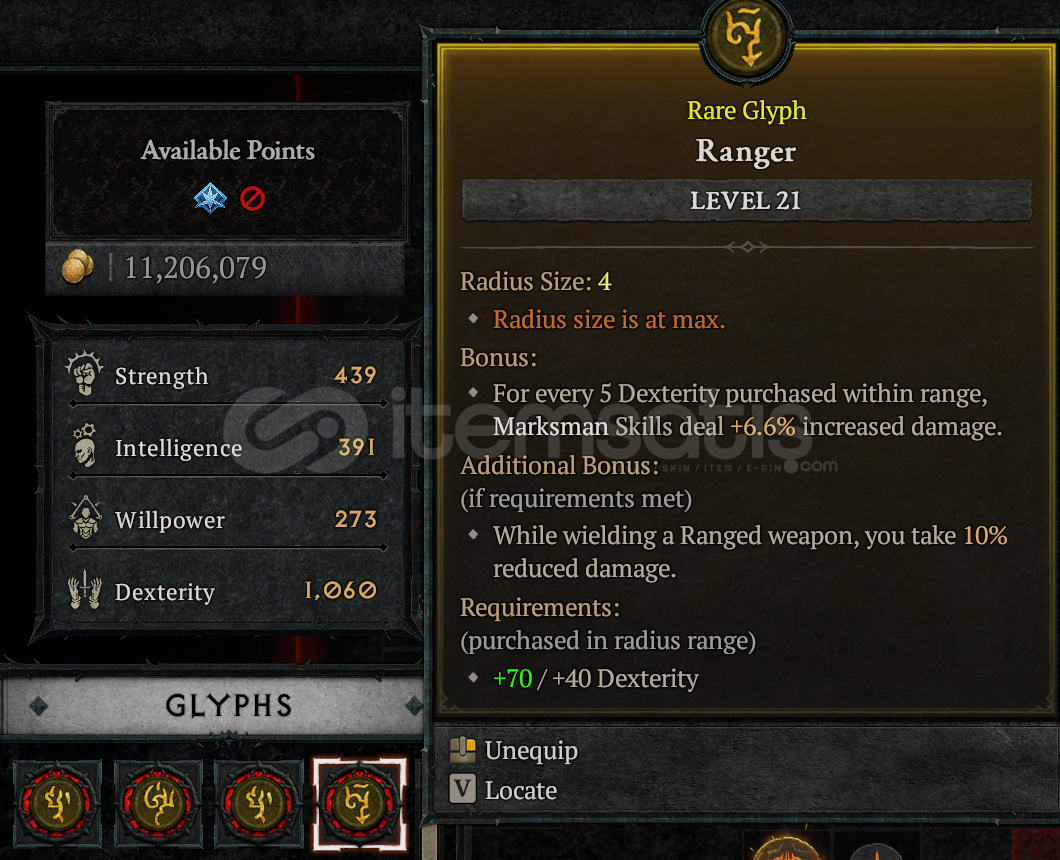Click the gold coins icon
Screen dimensions: 1060x860
(x=77, y=266)
